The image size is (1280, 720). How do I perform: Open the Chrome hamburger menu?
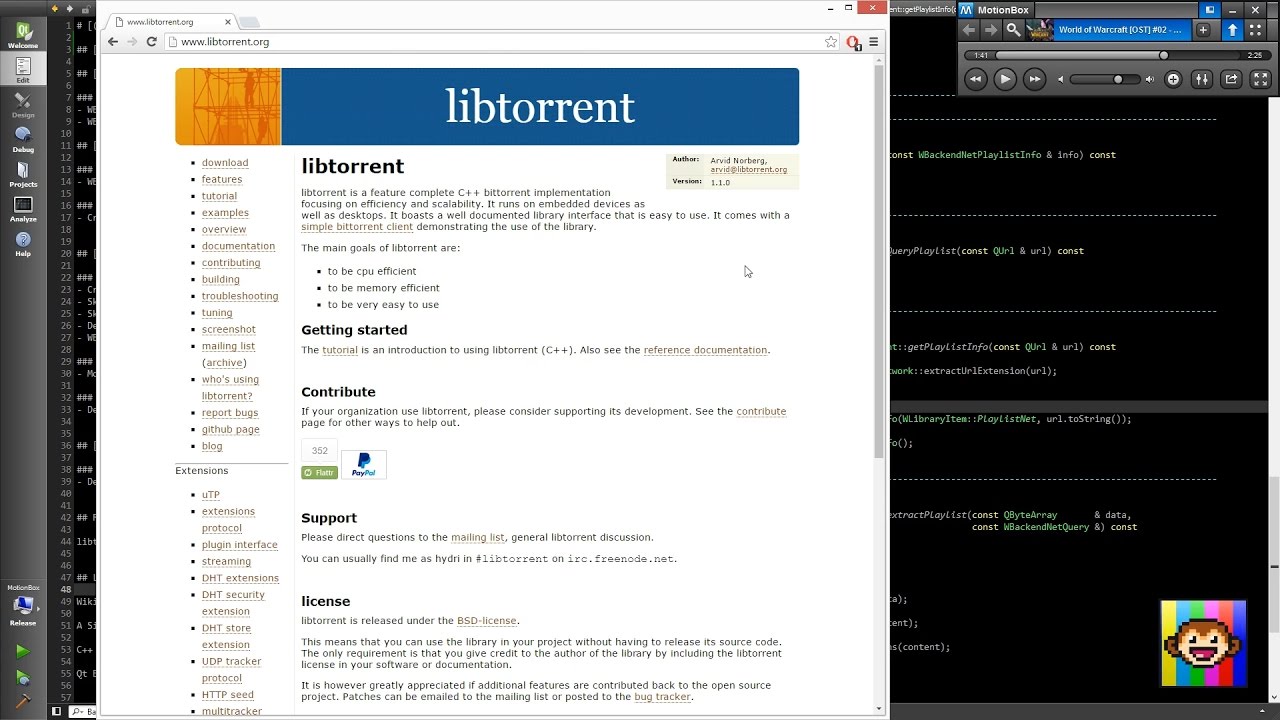[874, 42]
